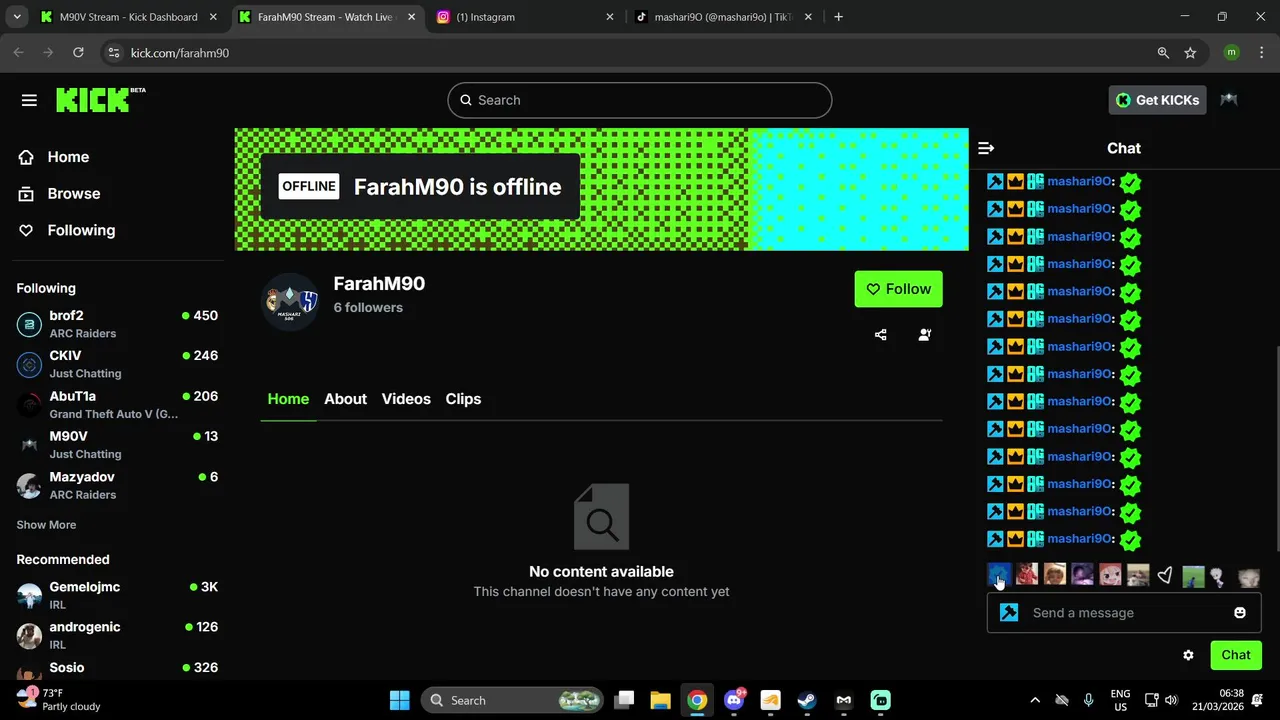This screenshot has height=720, width=1280.
Task: Switch to M90V Stream Kick Dashboard tab
Action: pos(127,17)
